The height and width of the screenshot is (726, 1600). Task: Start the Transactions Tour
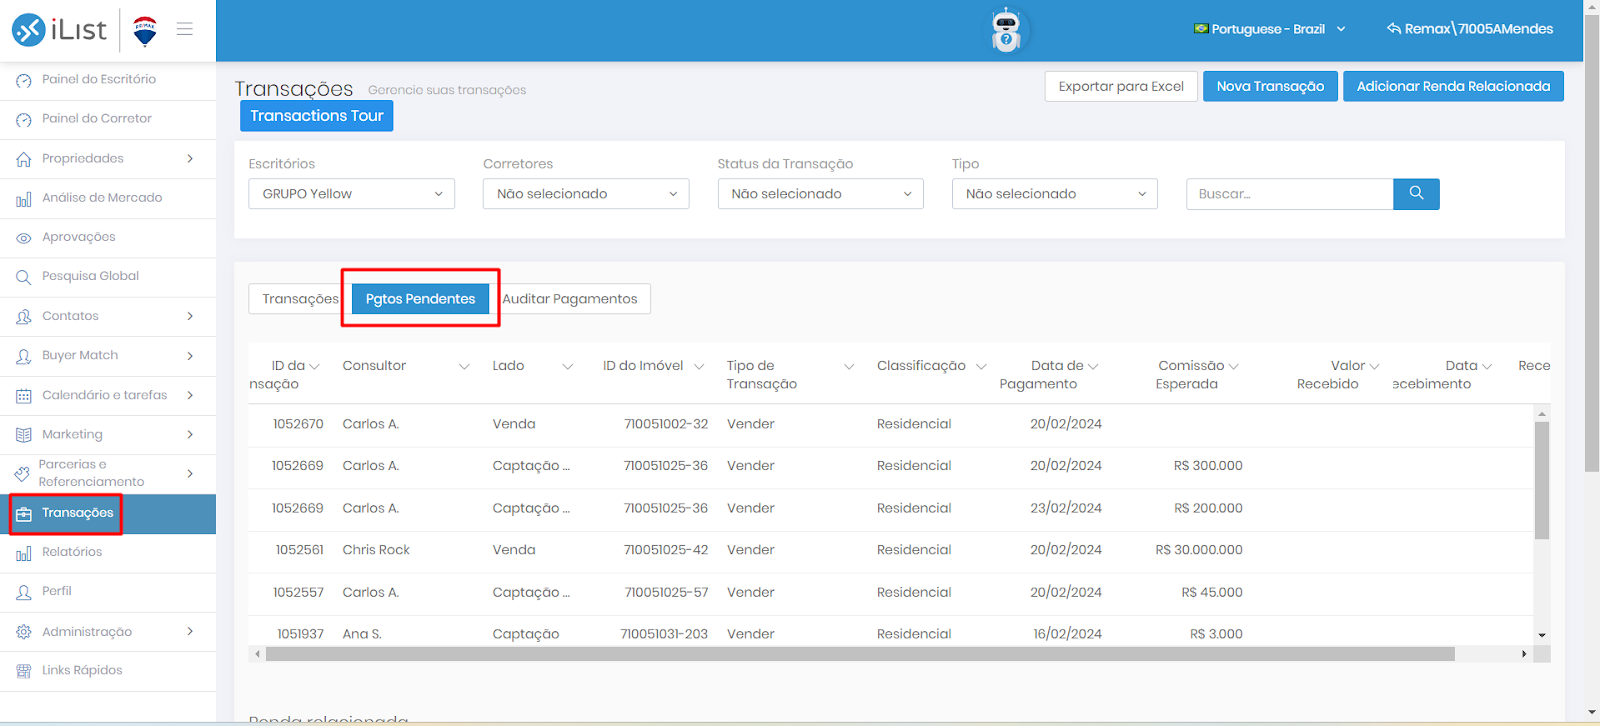316,116
